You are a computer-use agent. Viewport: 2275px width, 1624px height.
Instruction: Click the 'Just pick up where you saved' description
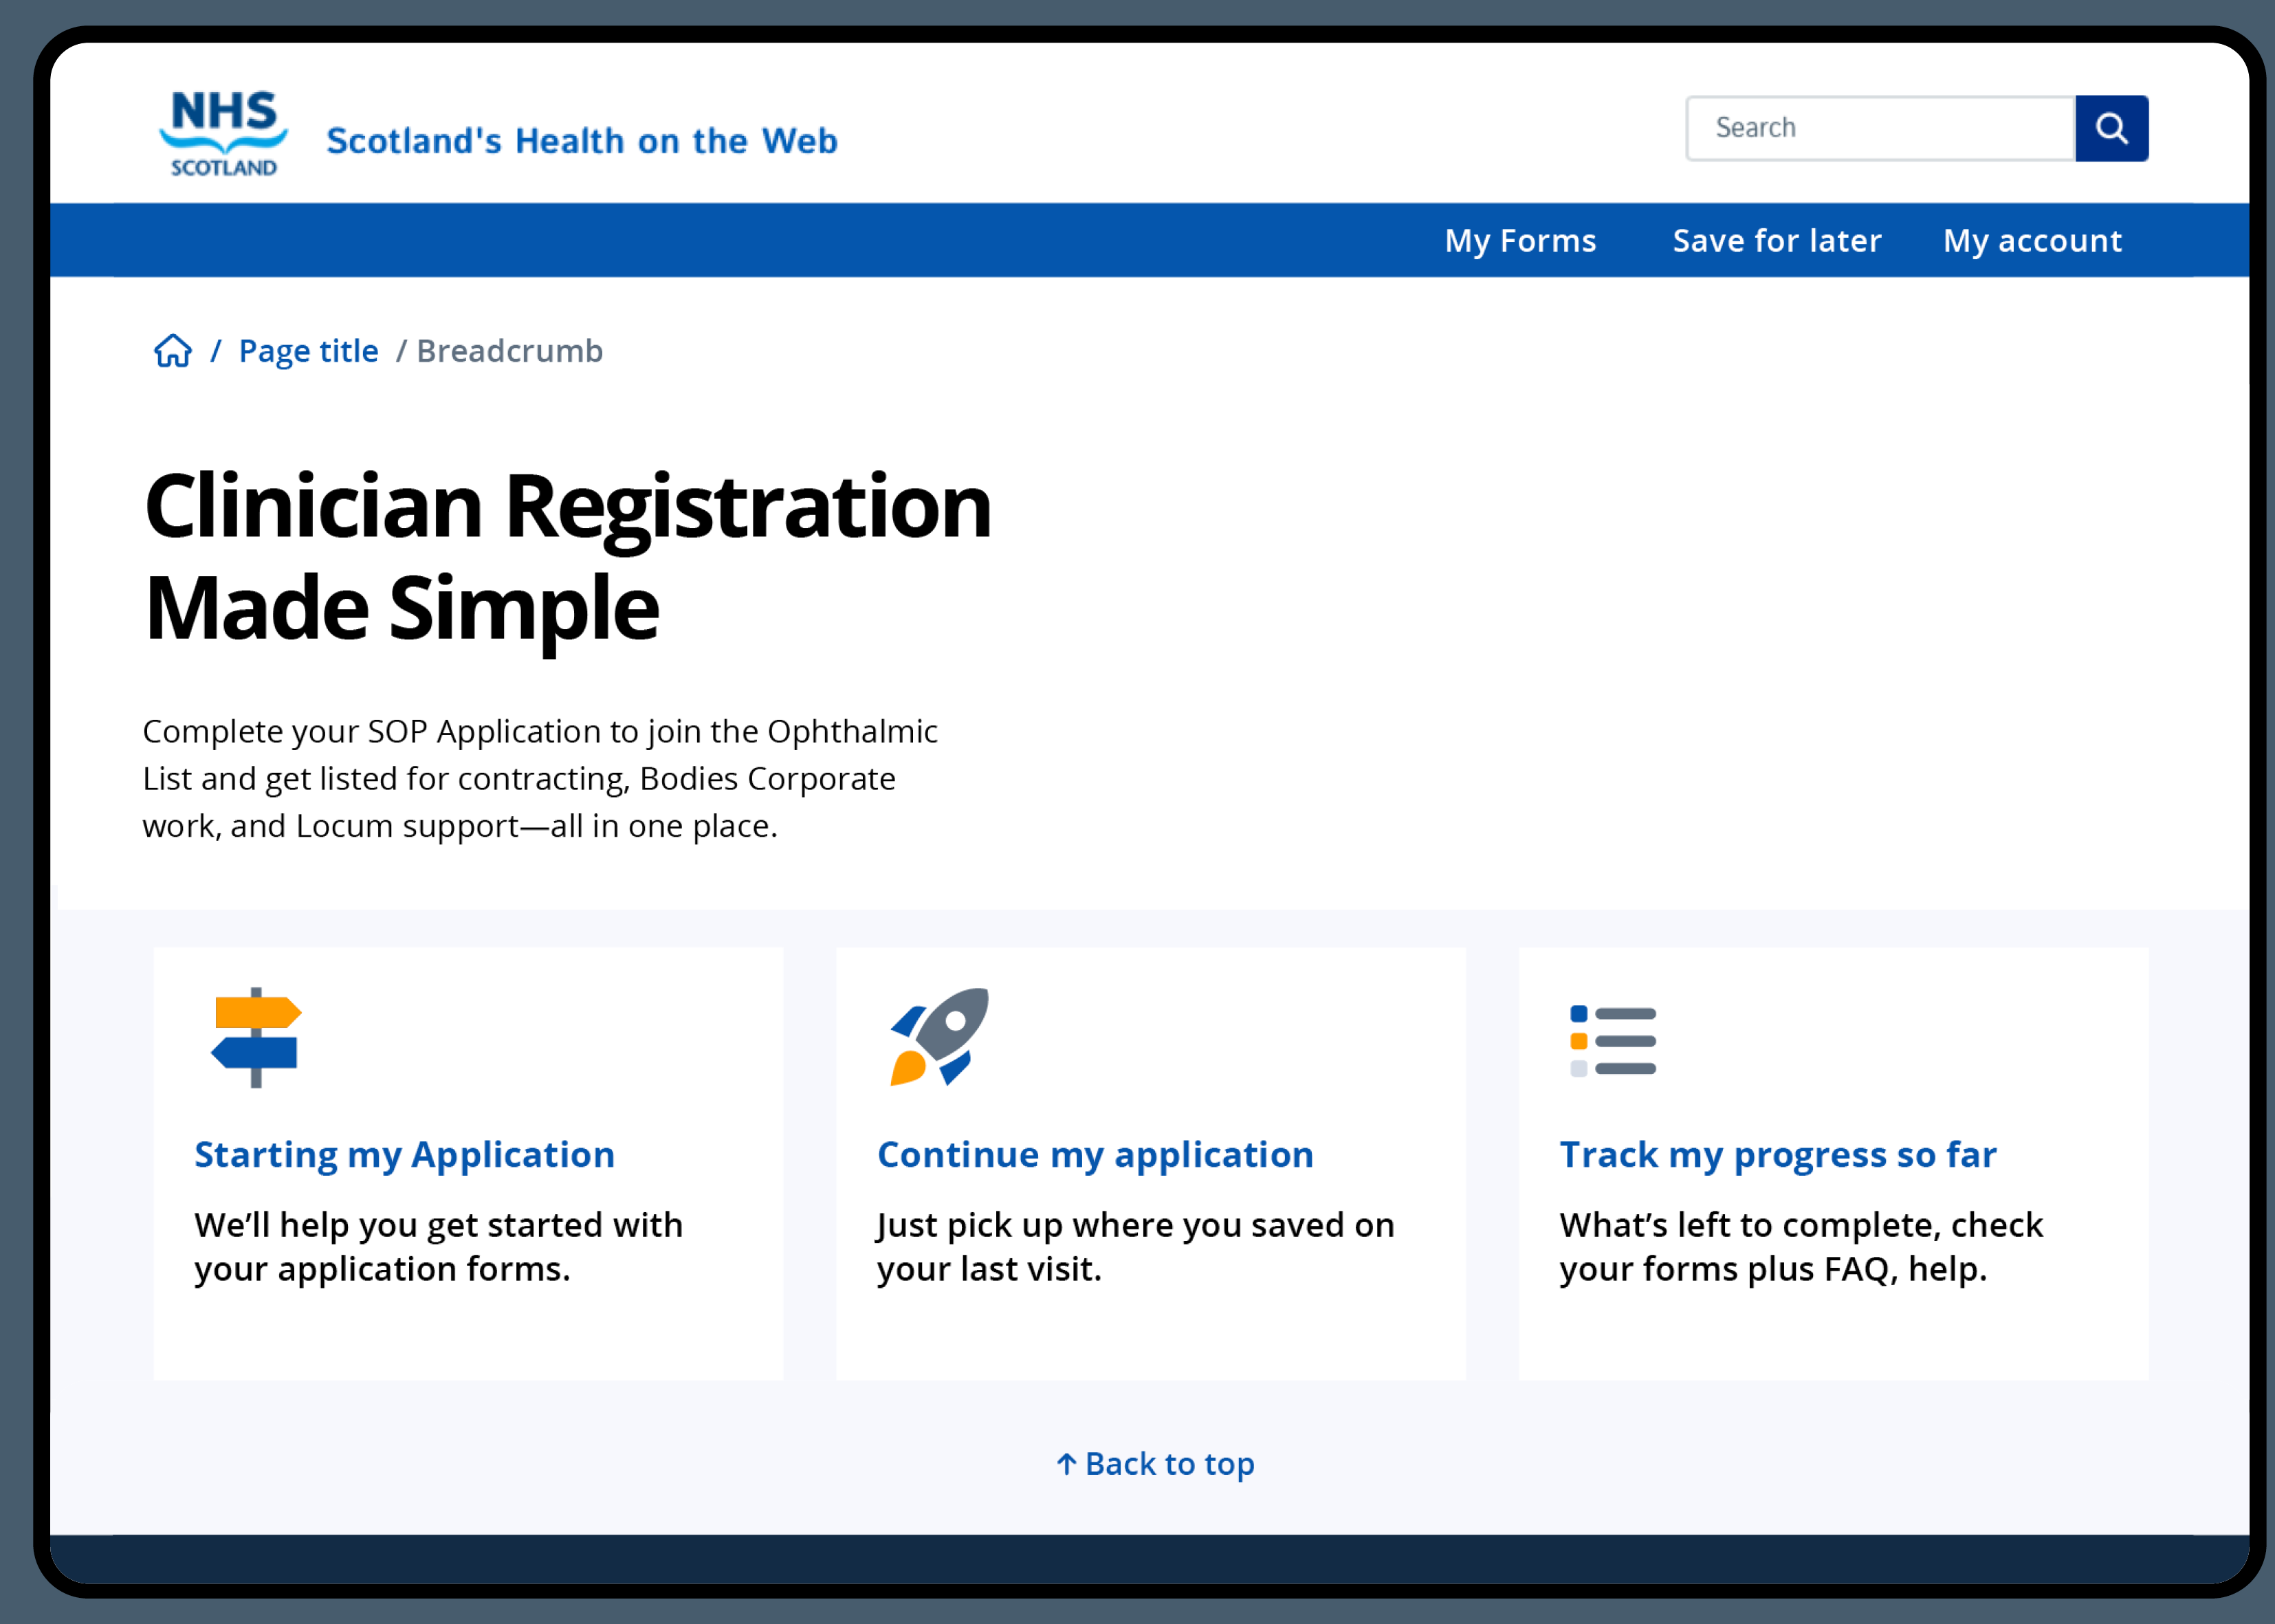[1135, 1246]
